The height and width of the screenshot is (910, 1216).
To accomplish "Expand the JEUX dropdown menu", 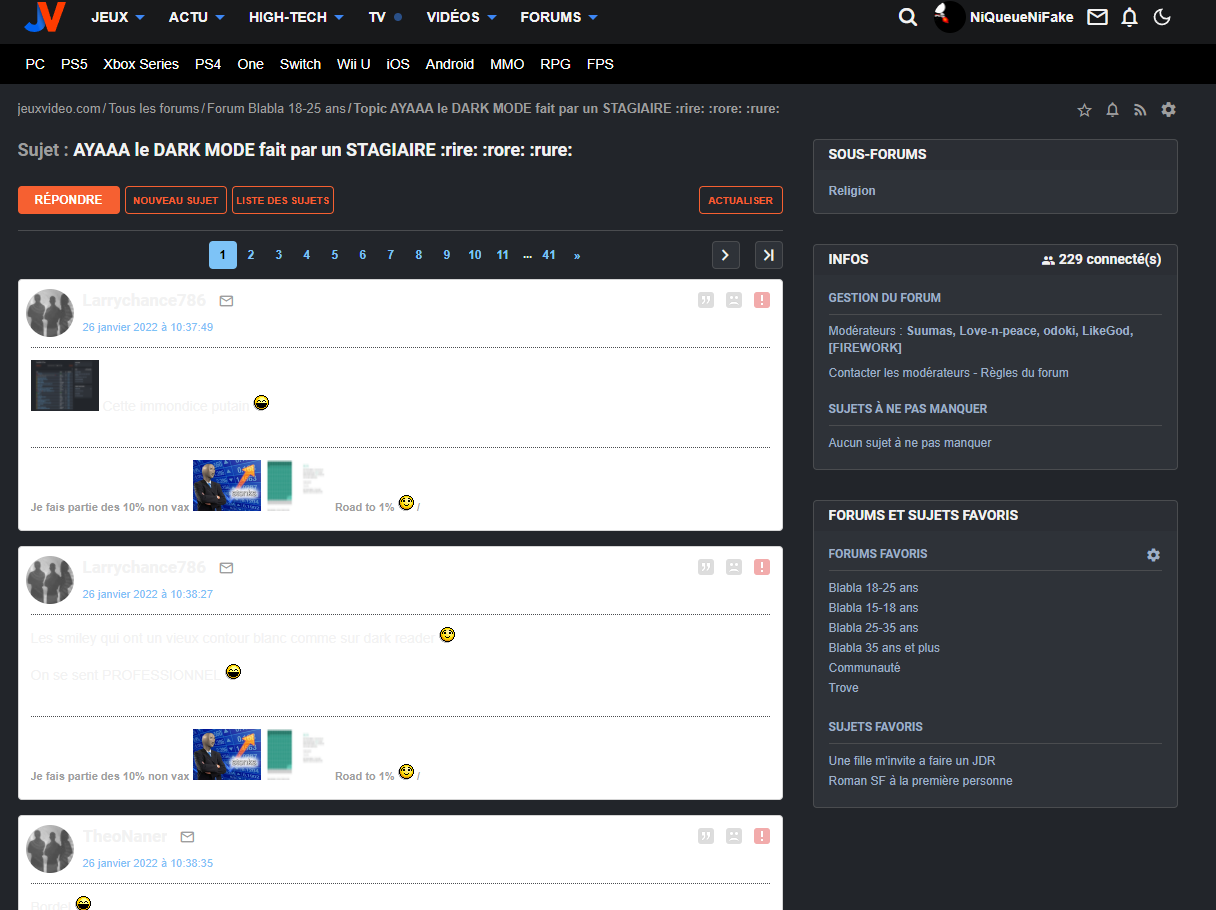I will 117,17.
